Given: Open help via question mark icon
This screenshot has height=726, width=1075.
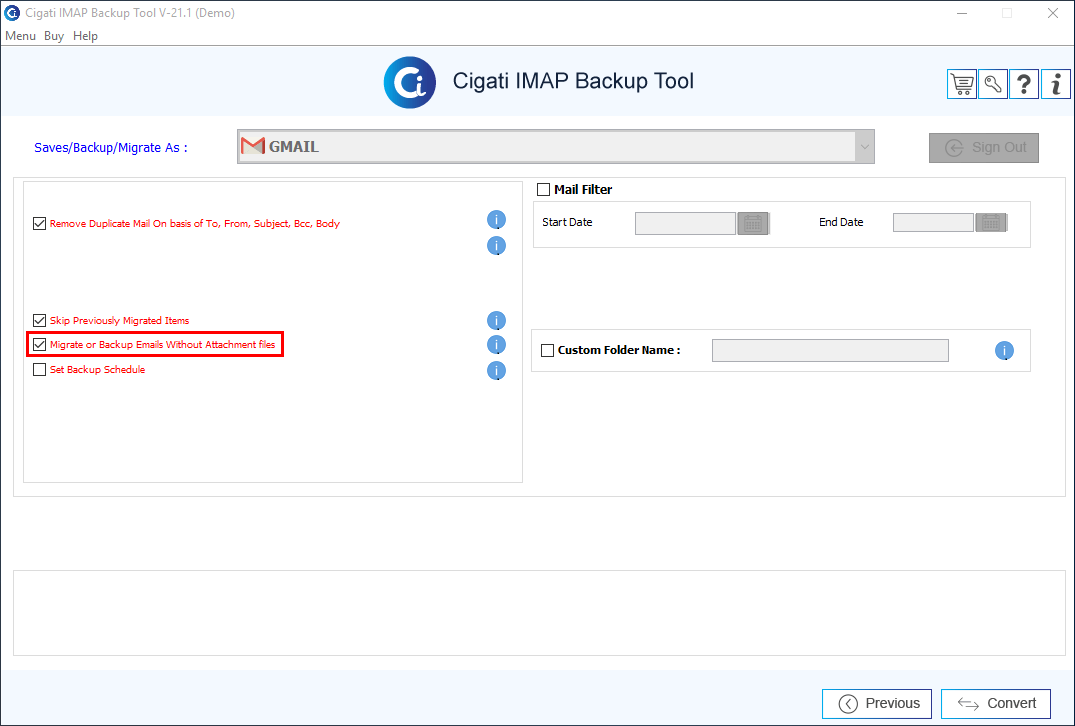Looking at the screenshot, I should (x=1024, y=84).
